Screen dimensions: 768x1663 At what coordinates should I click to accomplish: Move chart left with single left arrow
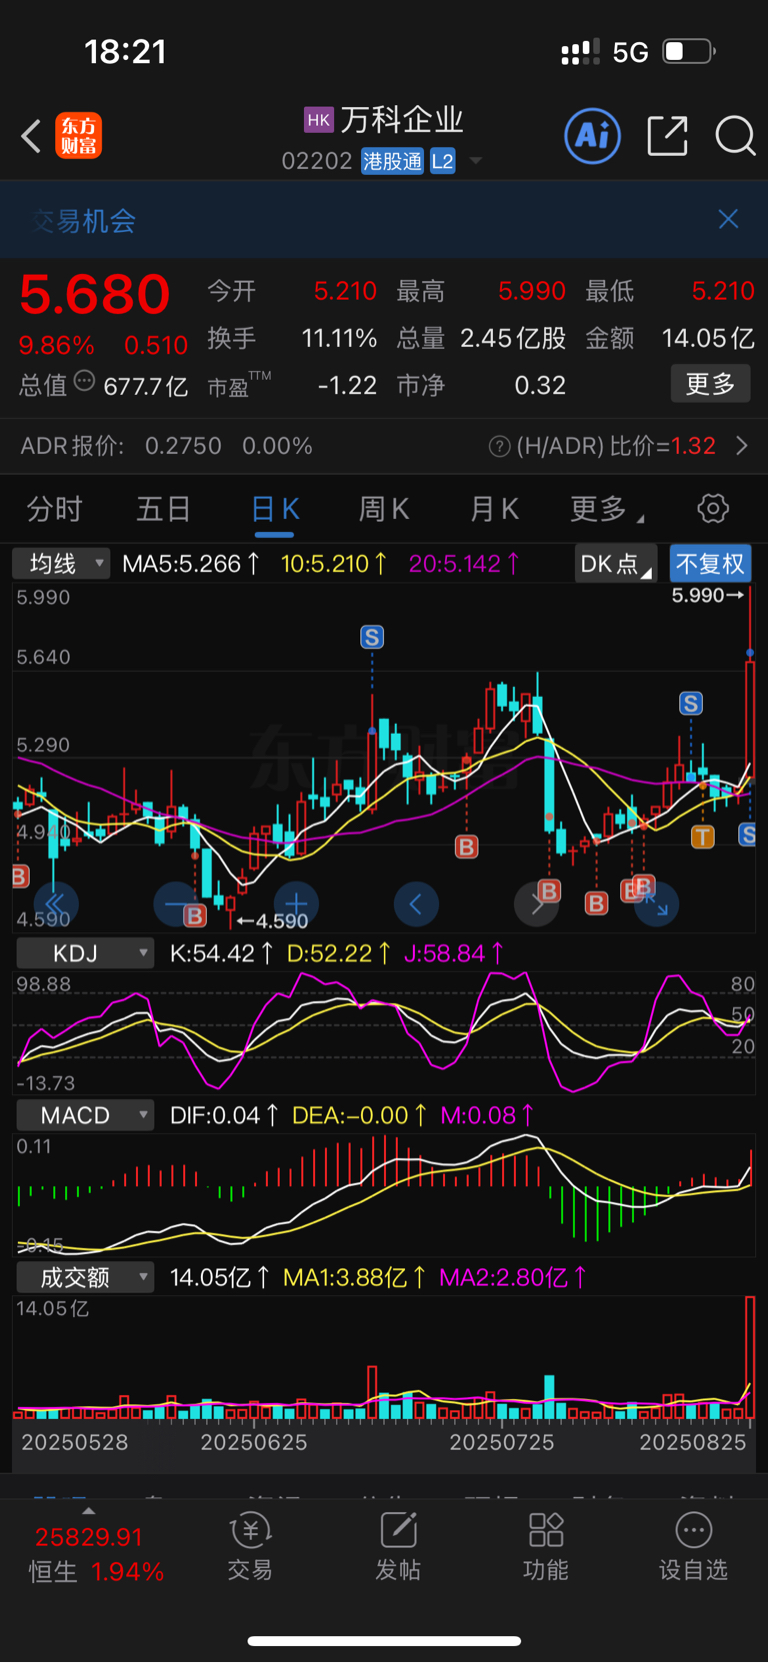coord(416,905)
